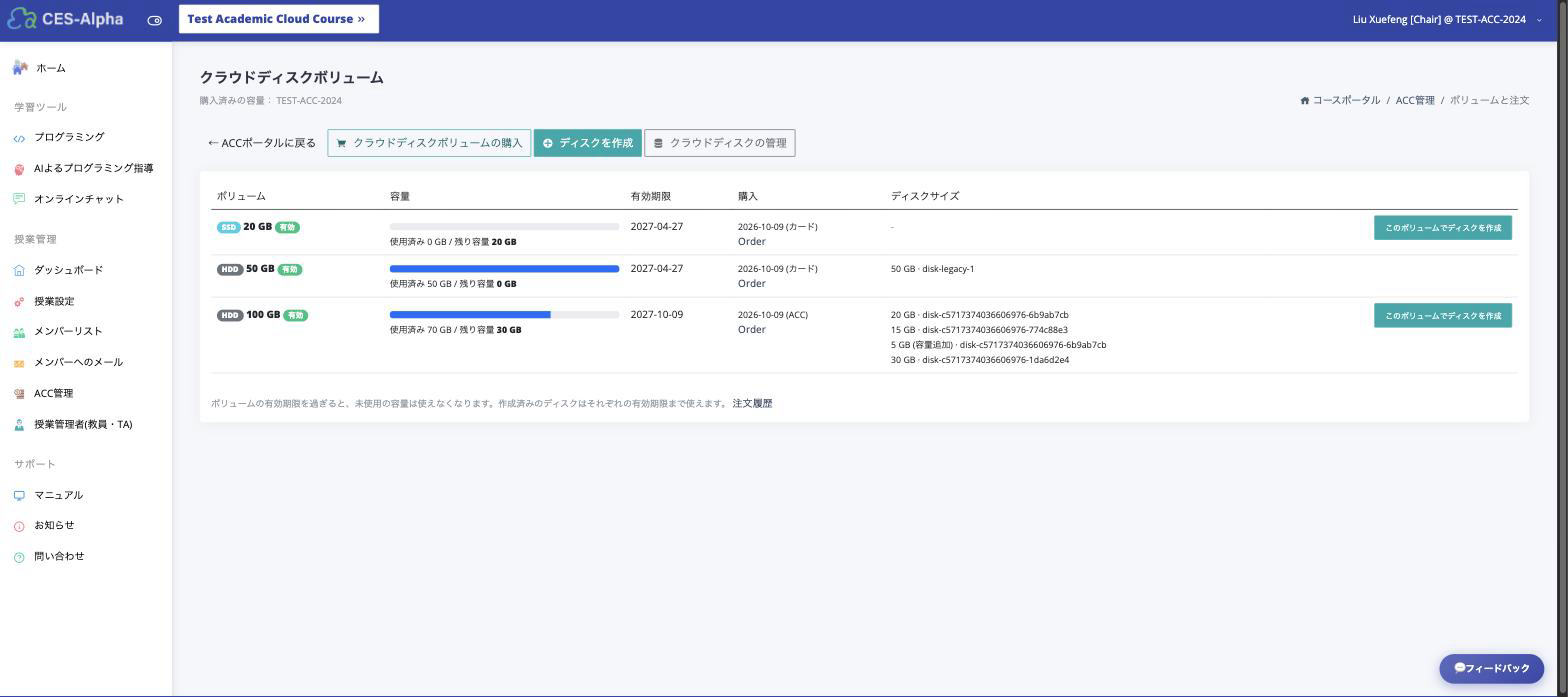
Task: Click the disk entry ending in 774c88e3
Action: click(x=979, y=330)
